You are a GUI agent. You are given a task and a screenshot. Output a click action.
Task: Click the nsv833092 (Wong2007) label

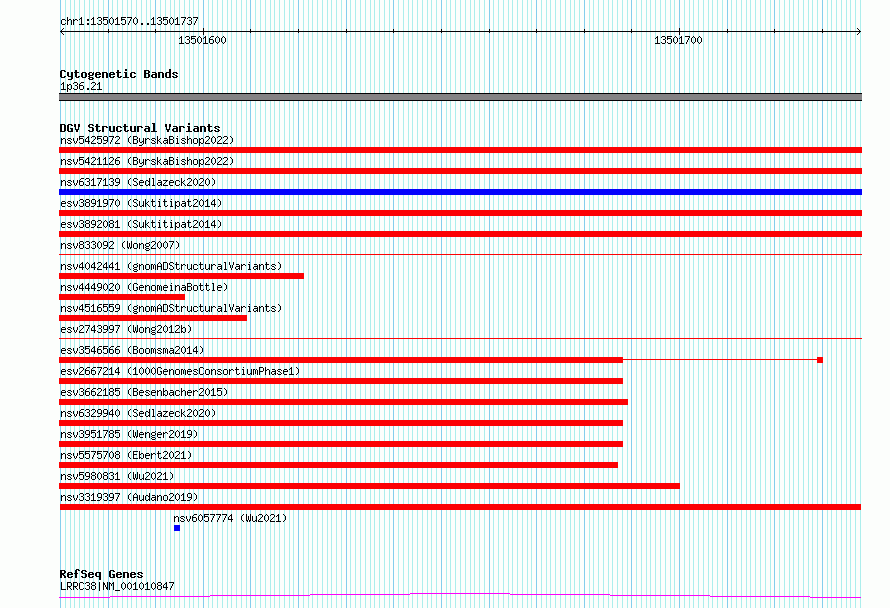click(x=120, y=245)
